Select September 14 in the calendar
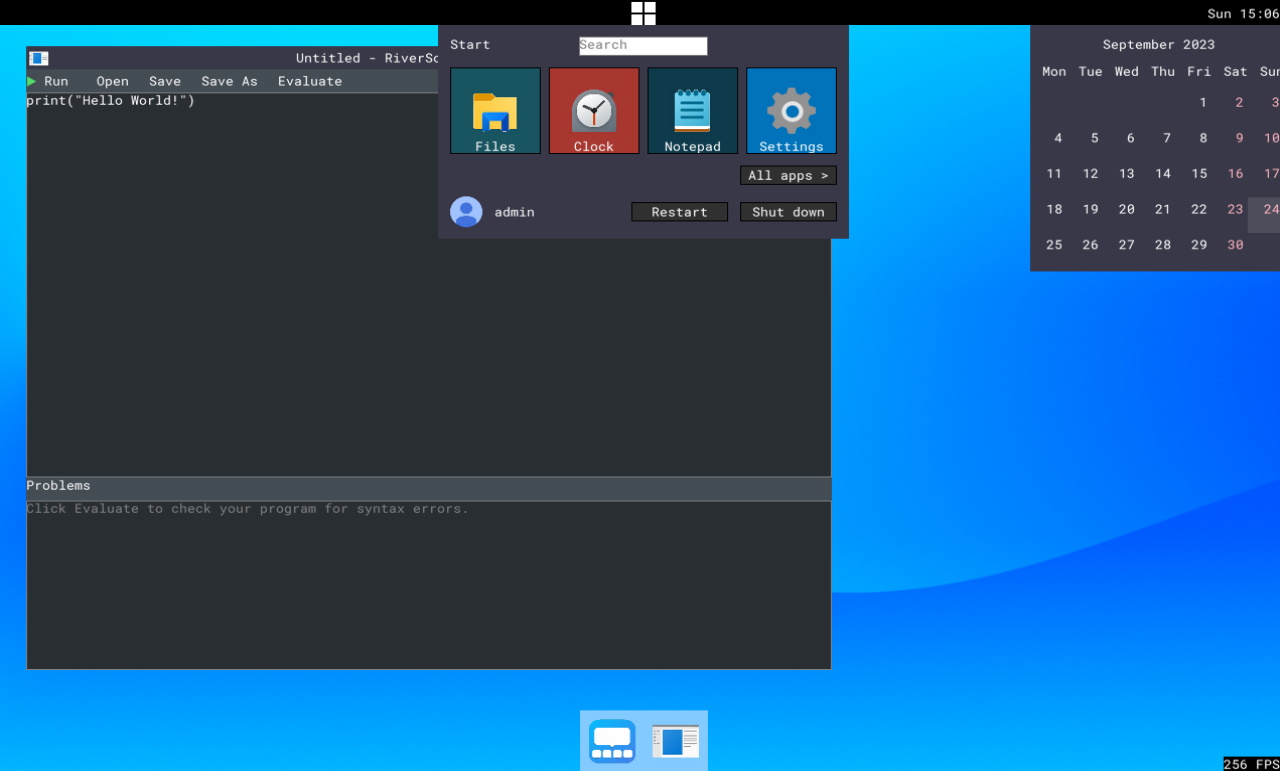1280x771 pixels. pos(1163,174)
